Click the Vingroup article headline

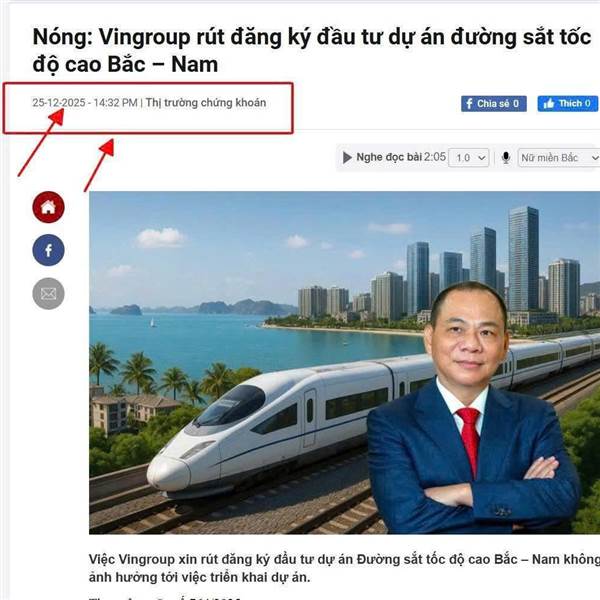coord(312,51)
